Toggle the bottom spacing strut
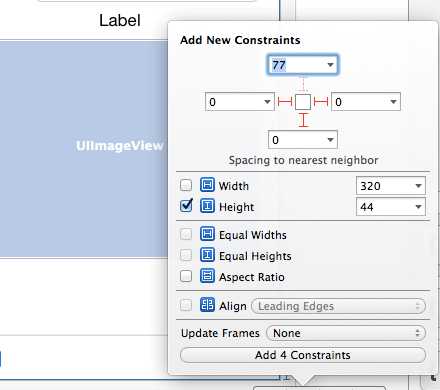This screenshot has height=390, width=440. click(x=303, y=120)
